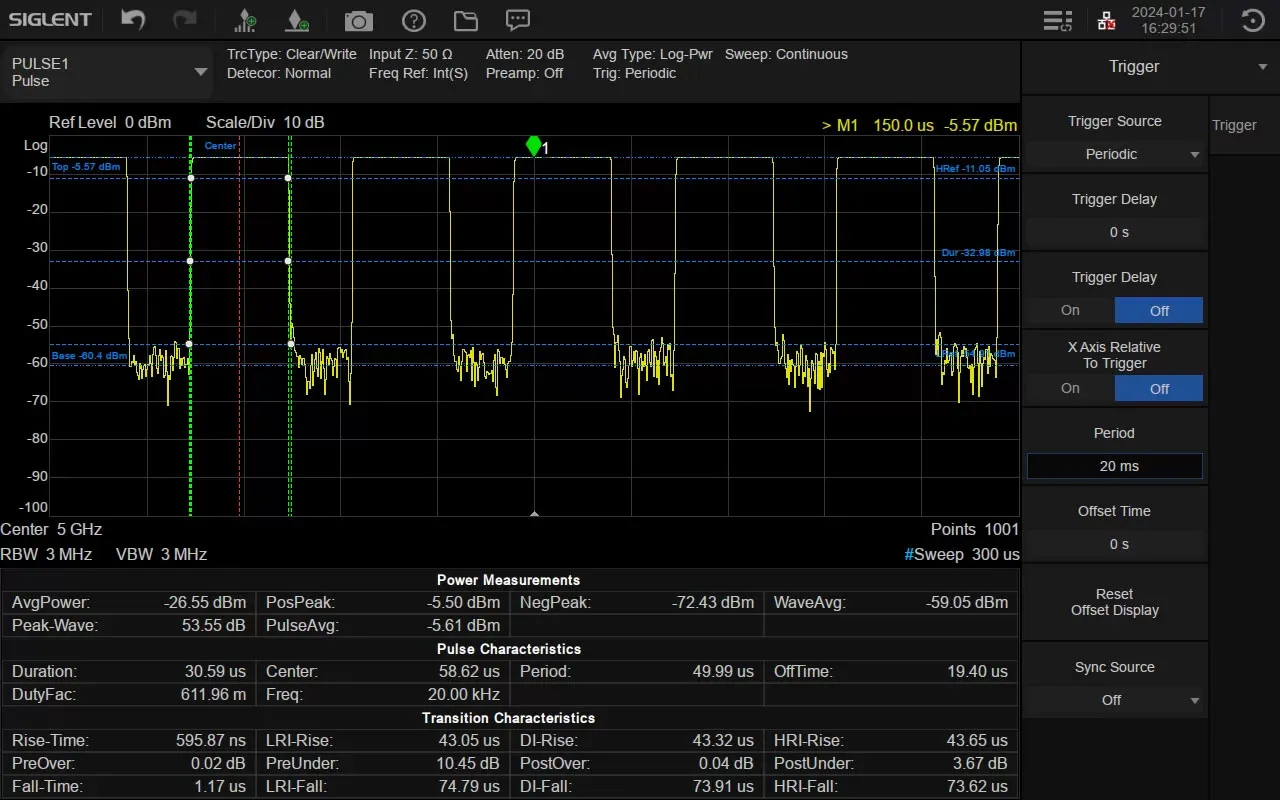1280x800 pixels.
Task: Open help via question mark icon
Action: tap(413, 21)
